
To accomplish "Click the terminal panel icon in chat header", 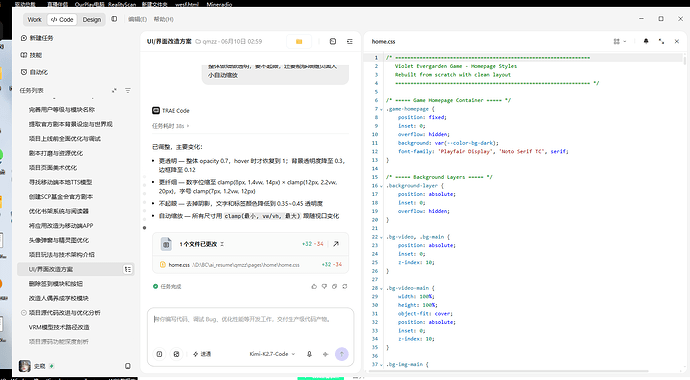I will 333,41.
